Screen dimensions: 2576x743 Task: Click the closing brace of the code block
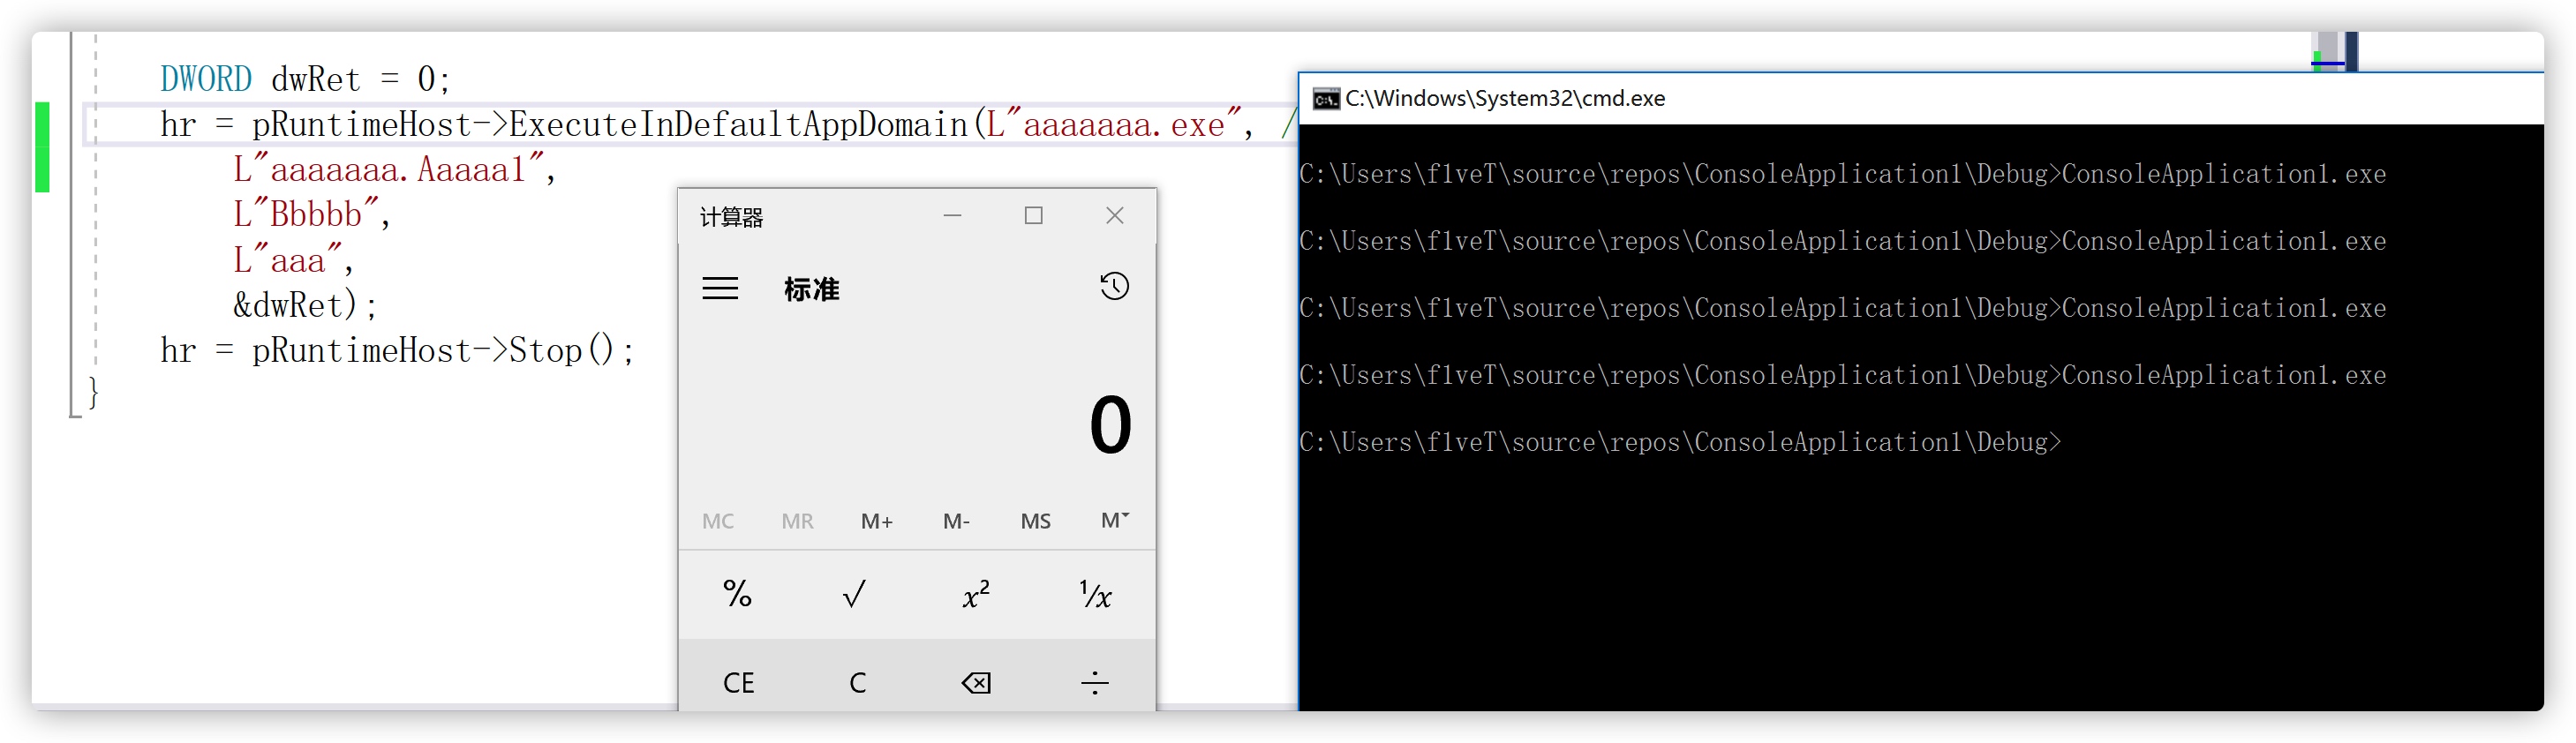93,392
